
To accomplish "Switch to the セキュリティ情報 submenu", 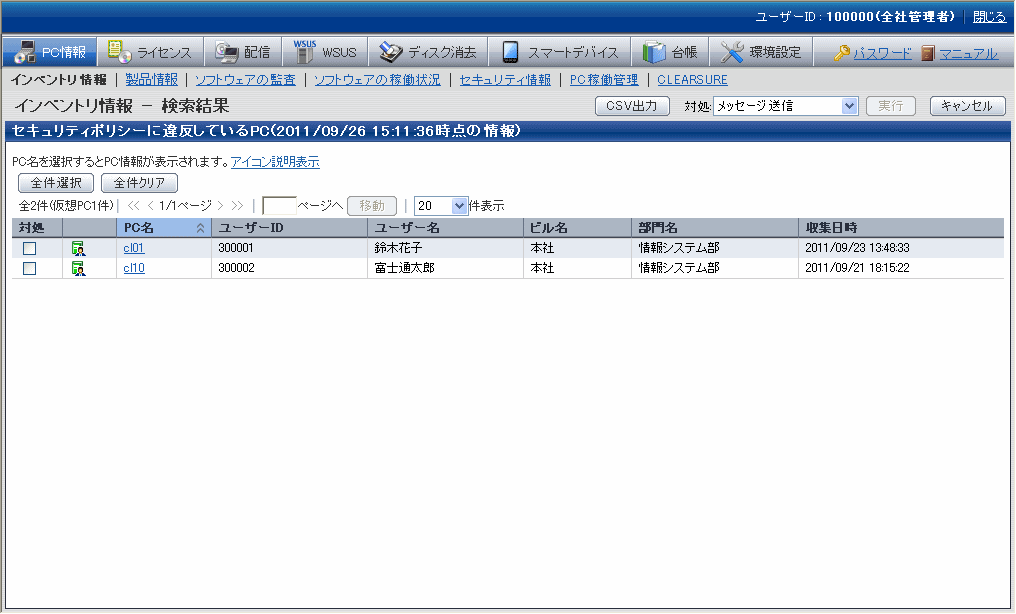I will pos(504,80).
